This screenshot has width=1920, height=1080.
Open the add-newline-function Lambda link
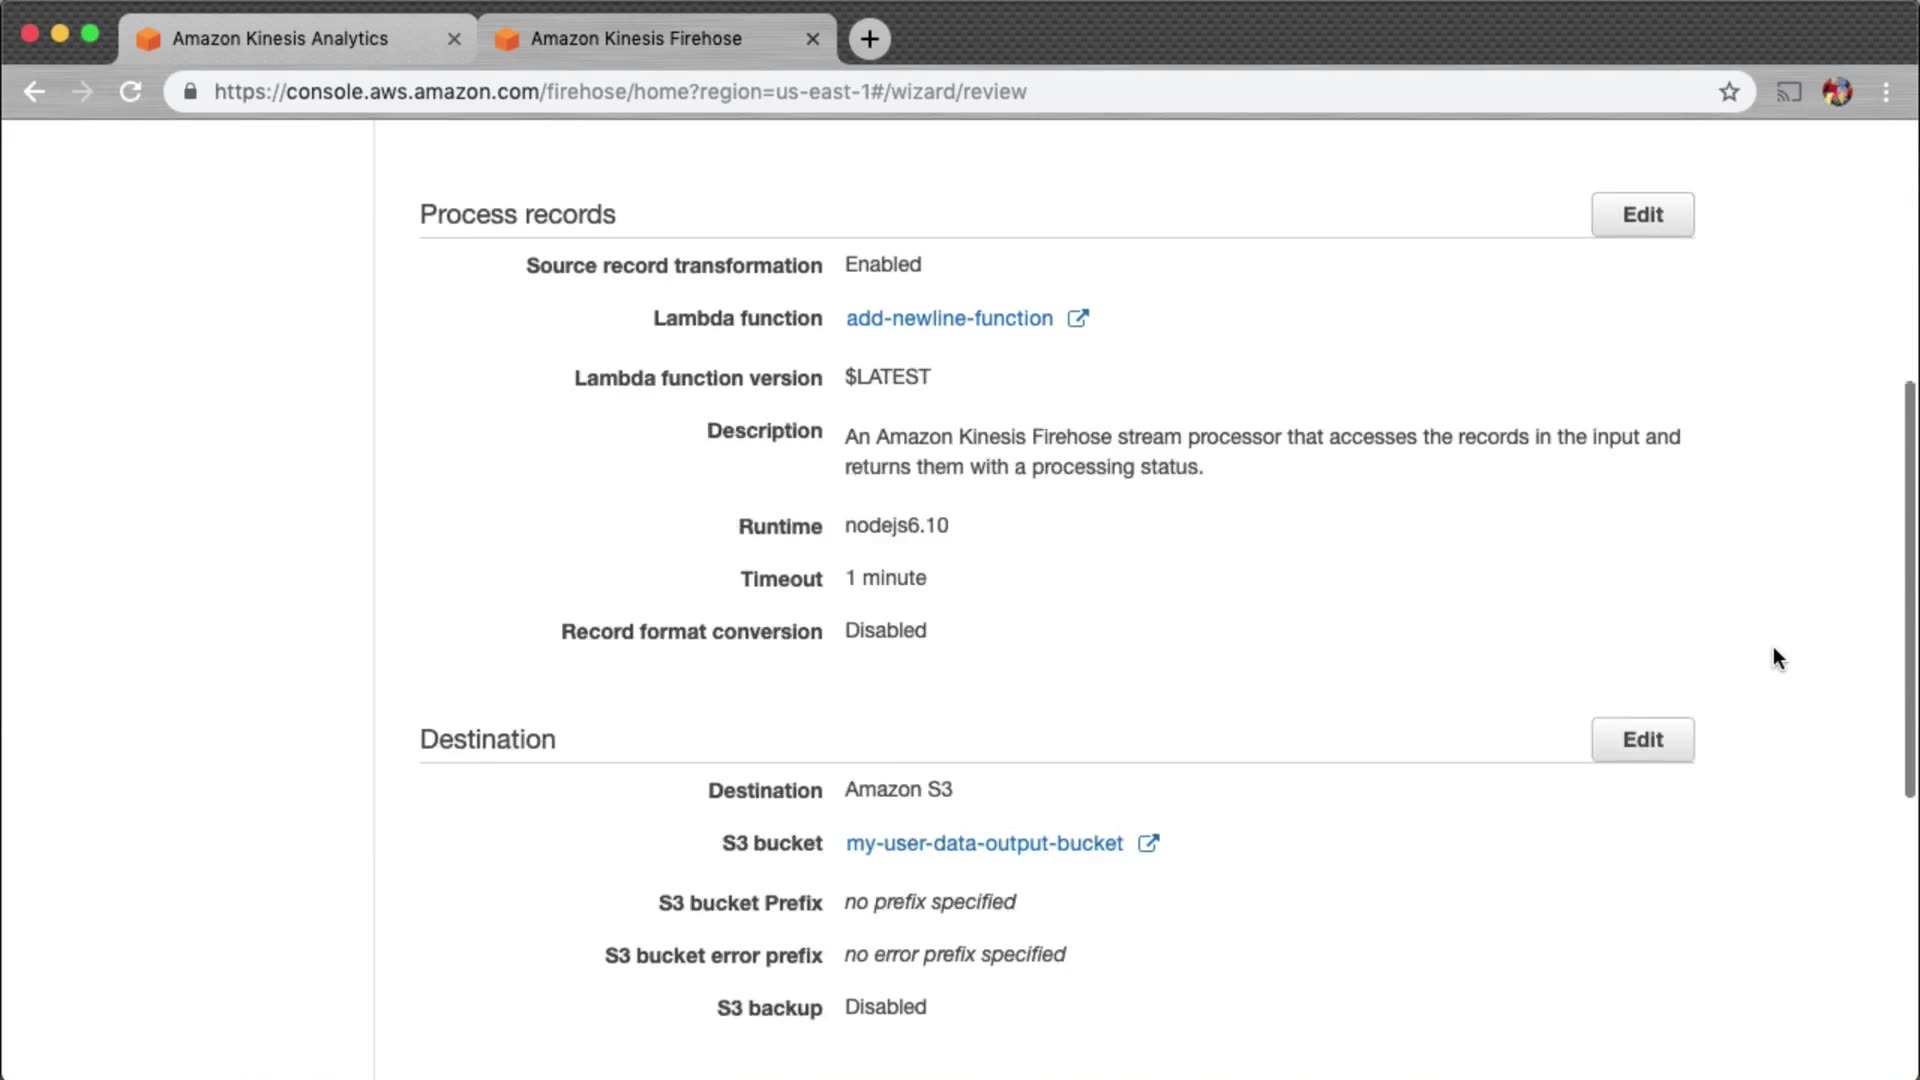tap(949, 318)
